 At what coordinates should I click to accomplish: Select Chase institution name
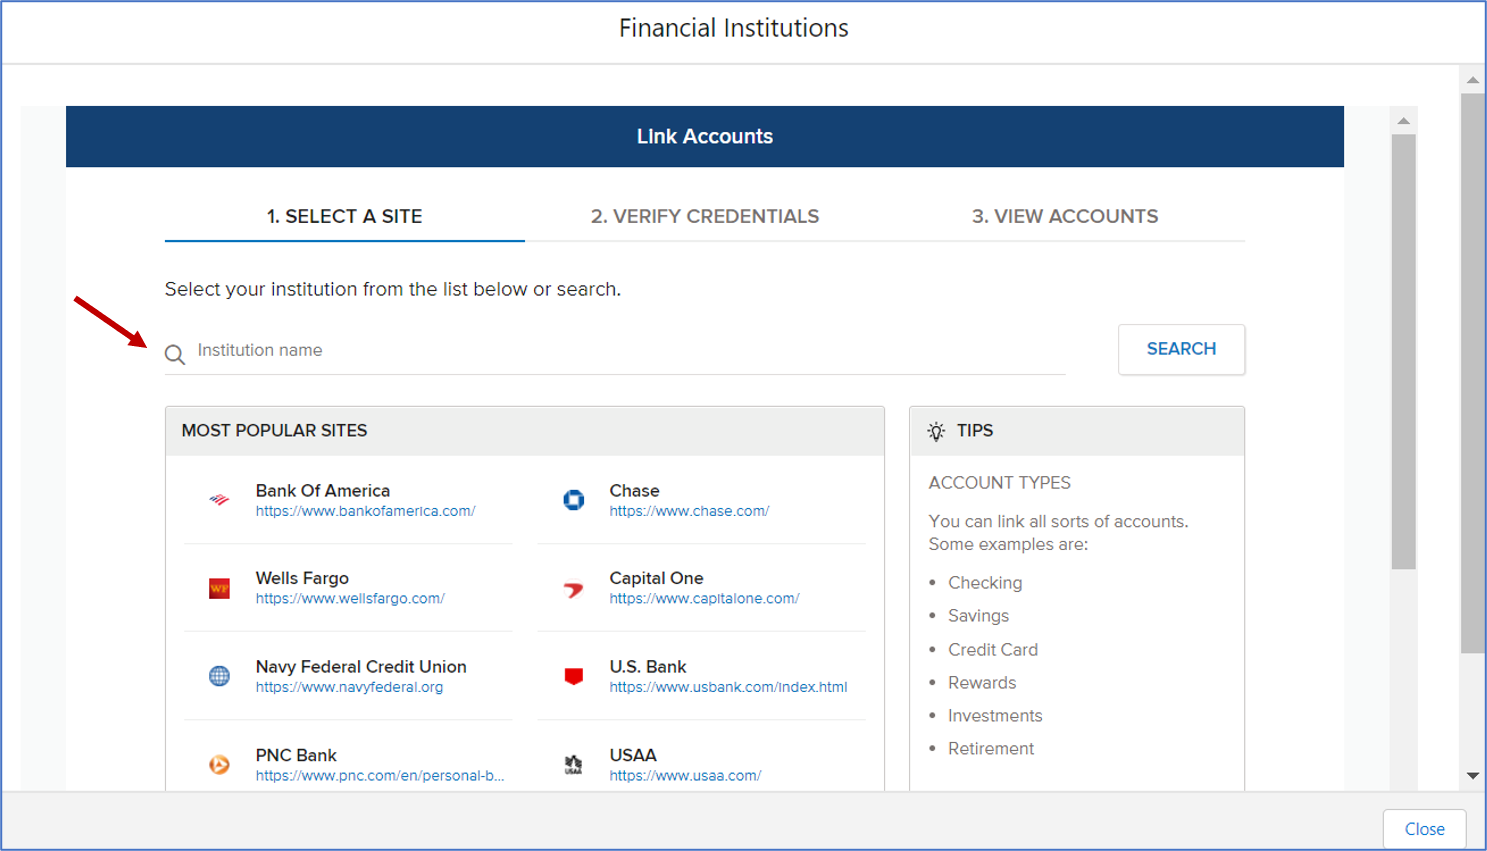click(x=634, y=490)
